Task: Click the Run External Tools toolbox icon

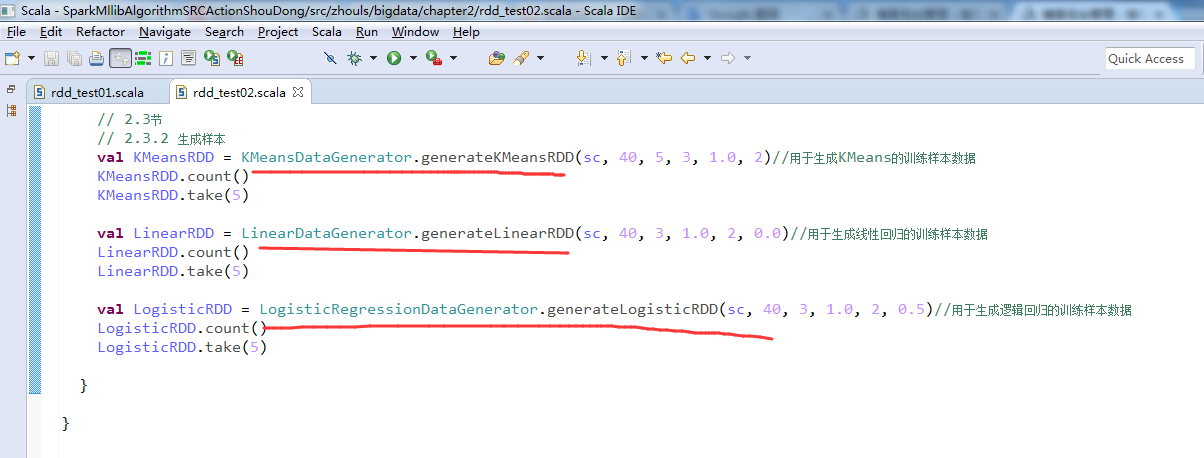Action: [x=435, y=59]
